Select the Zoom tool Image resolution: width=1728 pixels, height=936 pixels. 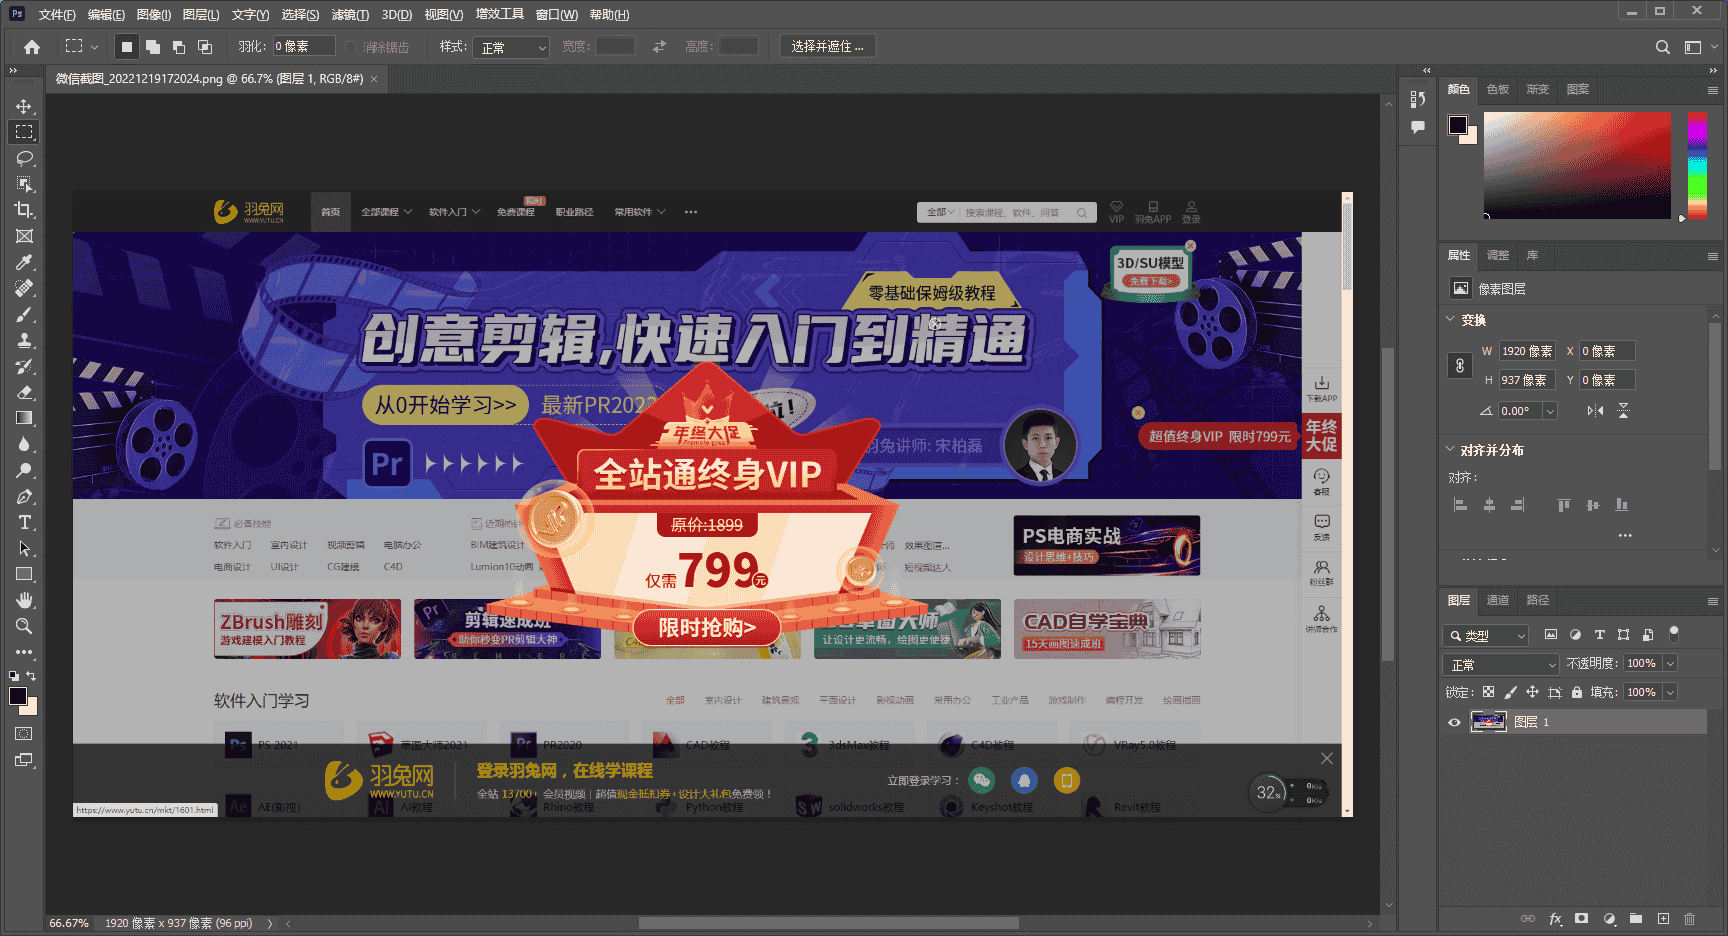[x=24, y=626]
